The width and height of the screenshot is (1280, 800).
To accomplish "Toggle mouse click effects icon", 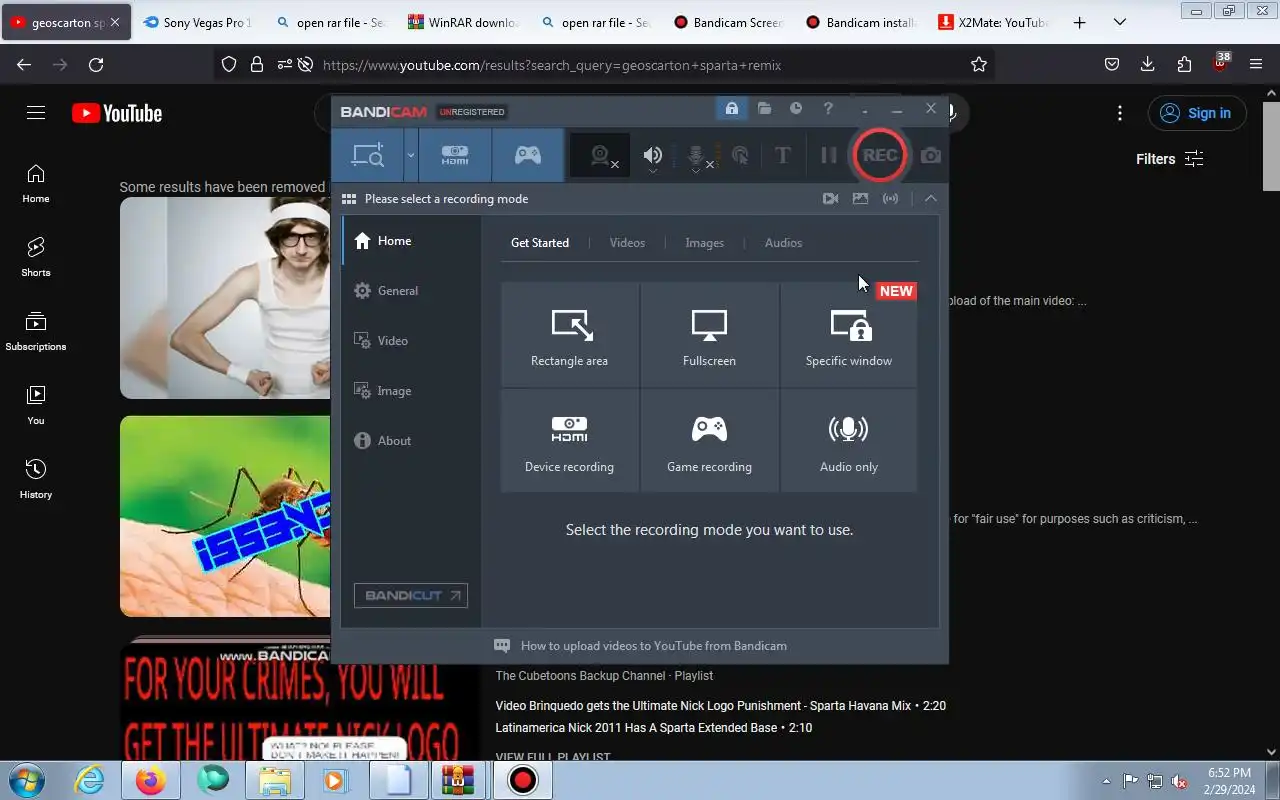I will (x=740, y=155).
